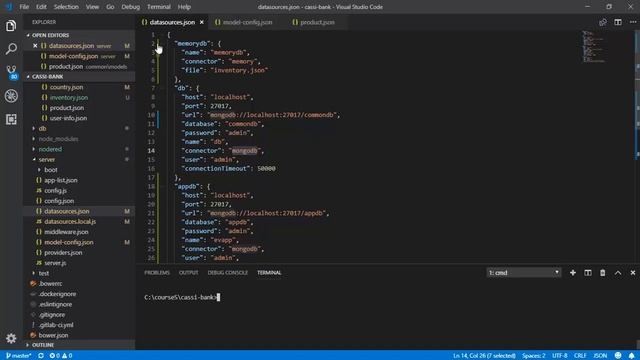Change line endings via CRLF item
This screenshot has height=360, width=640.
(x=580, y=356)
